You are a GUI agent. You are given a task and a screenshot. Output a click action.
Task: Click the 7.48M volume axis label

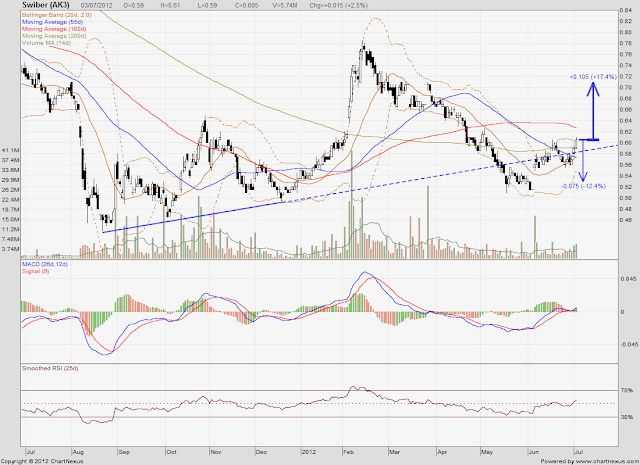10,239
